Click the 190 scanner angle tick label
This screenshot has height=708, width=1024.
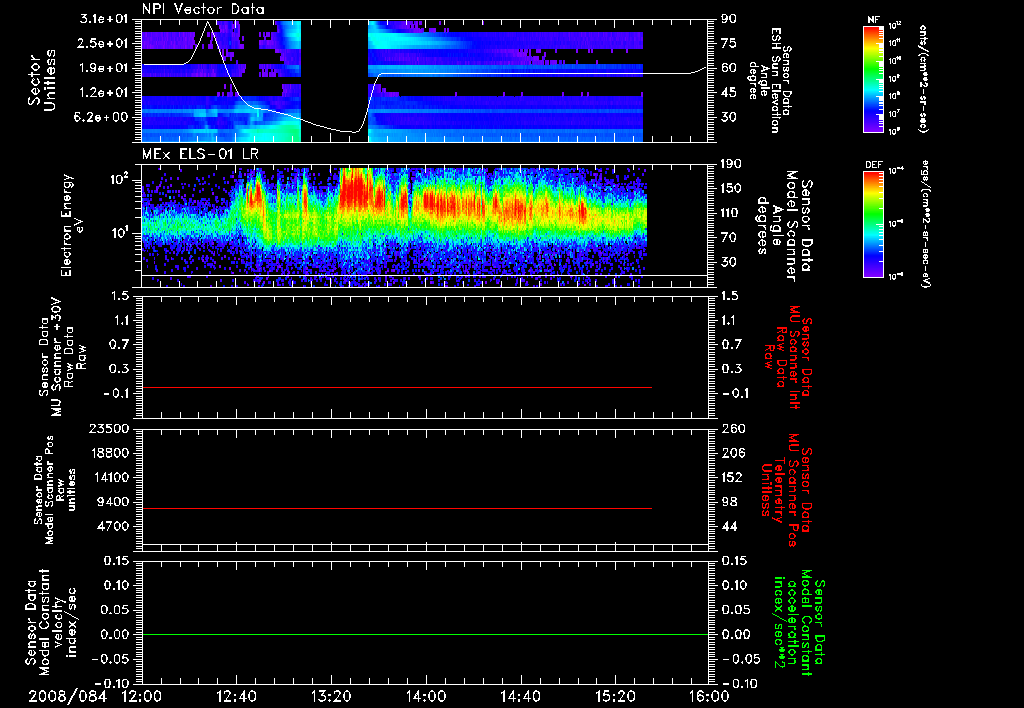(731, 164)
